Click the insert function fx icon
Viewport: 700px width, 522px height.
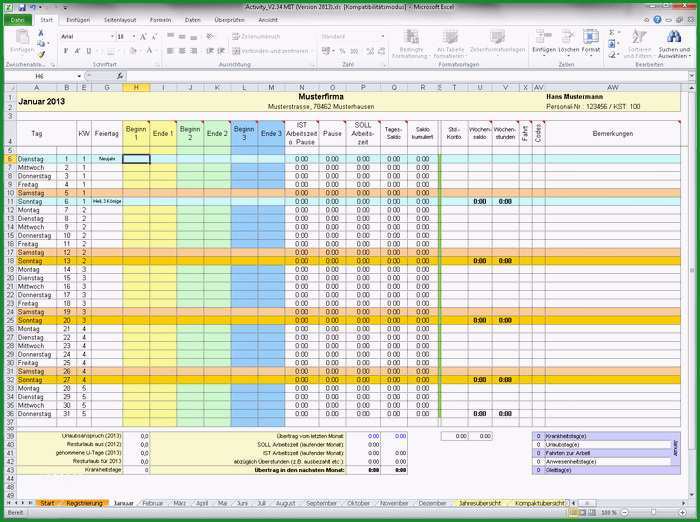tap(120, 76)
